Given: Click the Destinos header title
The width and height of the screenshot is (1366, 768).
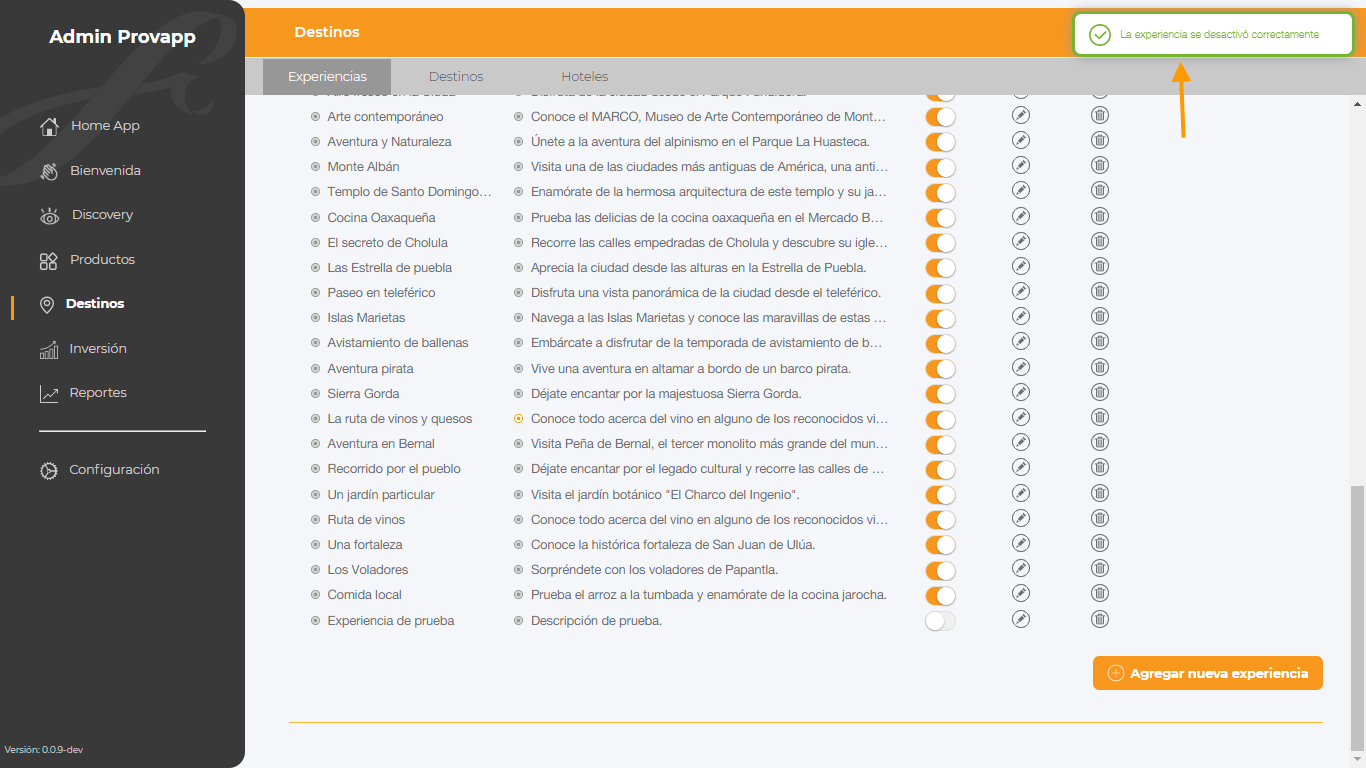Looking at the screenshot, I should 327,32.
